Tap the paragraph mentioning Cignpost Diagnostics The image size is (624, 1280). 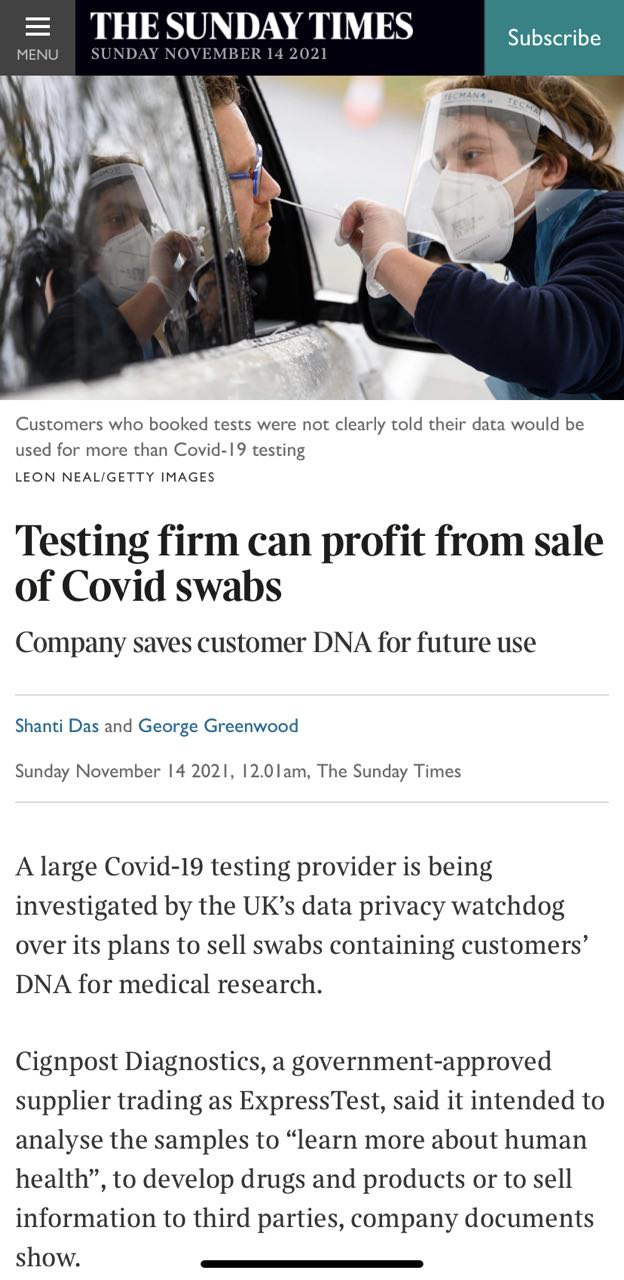(310, 1158)
